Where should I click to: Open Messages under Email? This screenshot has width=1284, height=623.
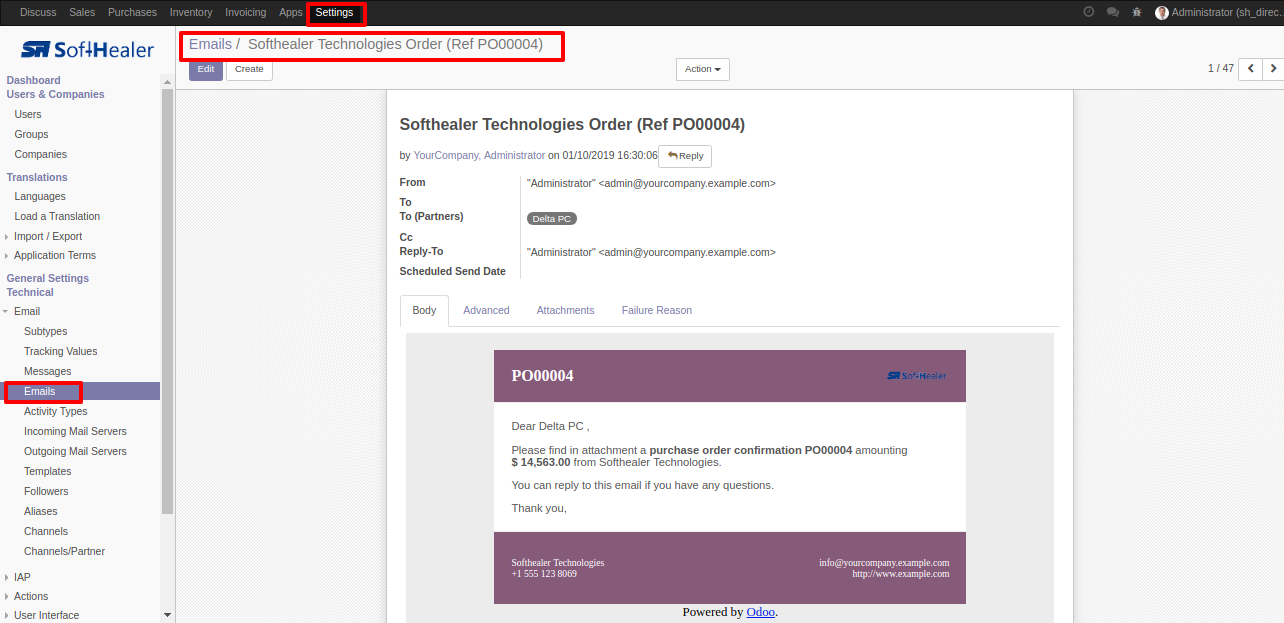coord(48,371)
